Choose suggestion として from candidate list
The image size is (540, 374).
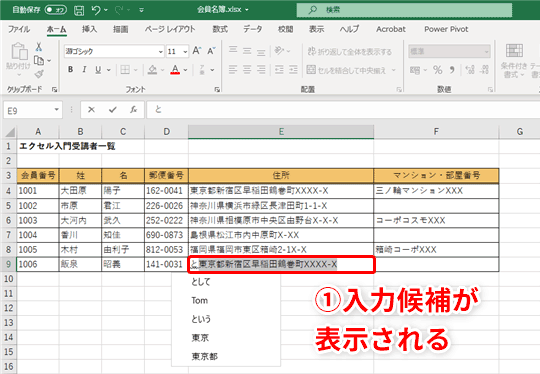point(201,282)
